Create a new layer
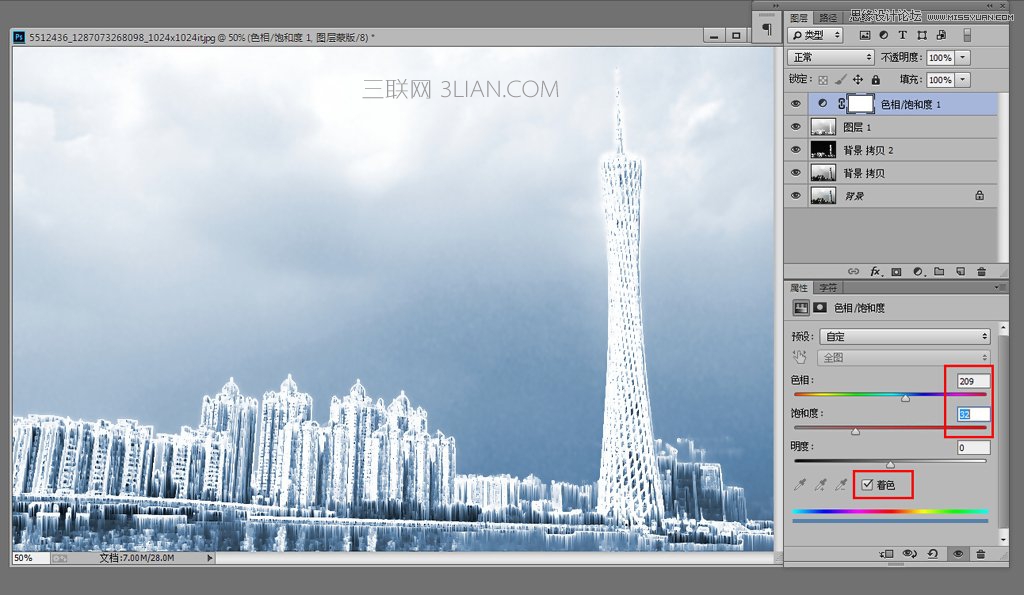This screenshot has height=595, width=1024. point(960,271)
